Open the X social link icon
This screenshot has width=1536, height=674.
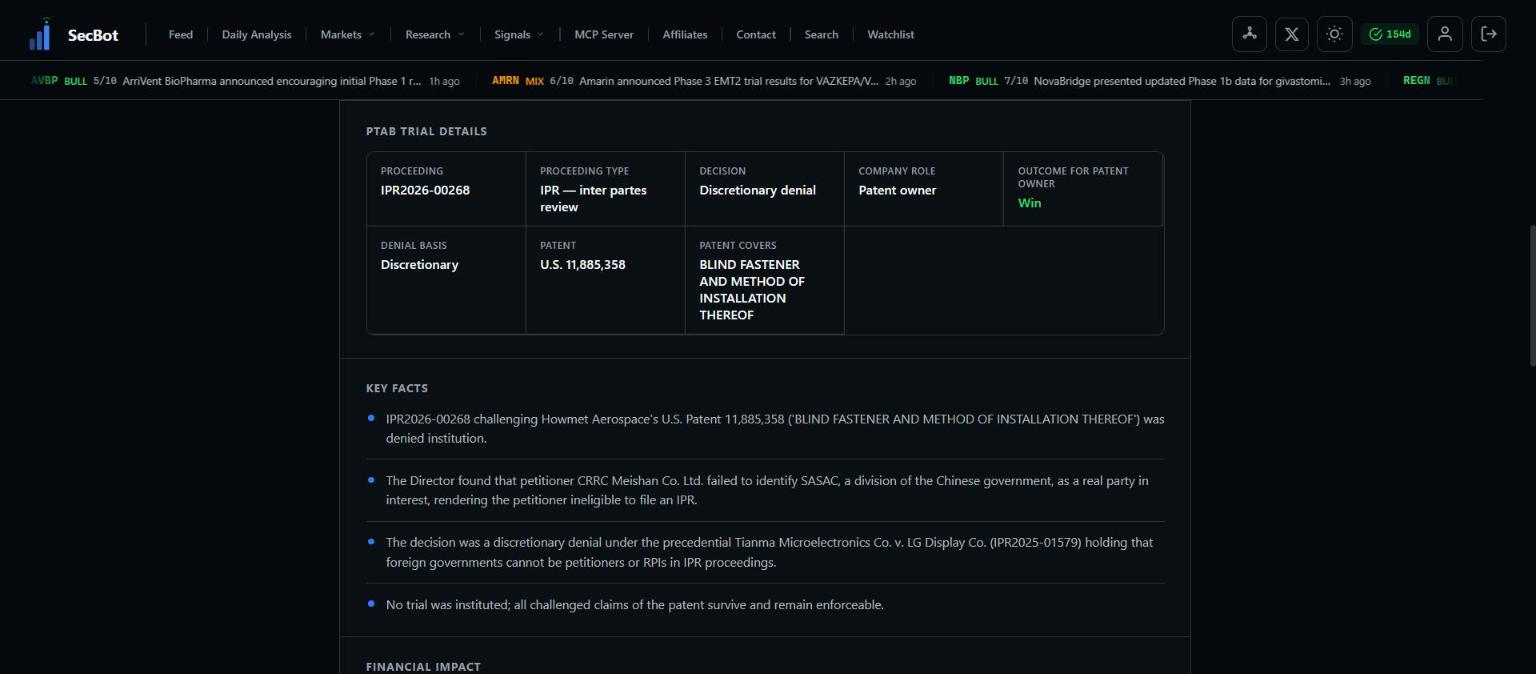point(1292,34)
